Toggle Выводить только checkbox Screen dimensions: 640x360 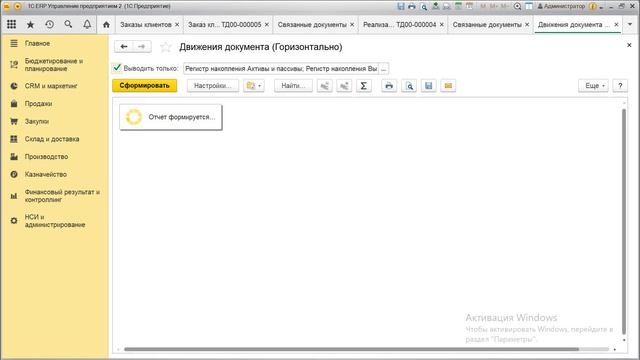tap(117, 68)
